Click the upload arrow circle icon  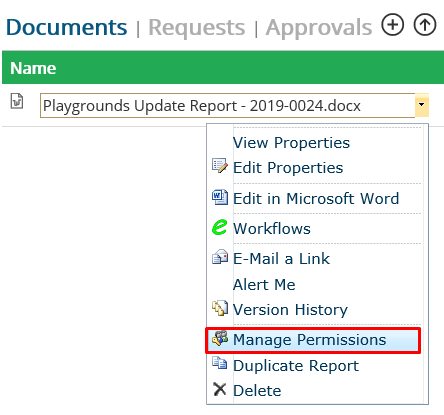425,25
